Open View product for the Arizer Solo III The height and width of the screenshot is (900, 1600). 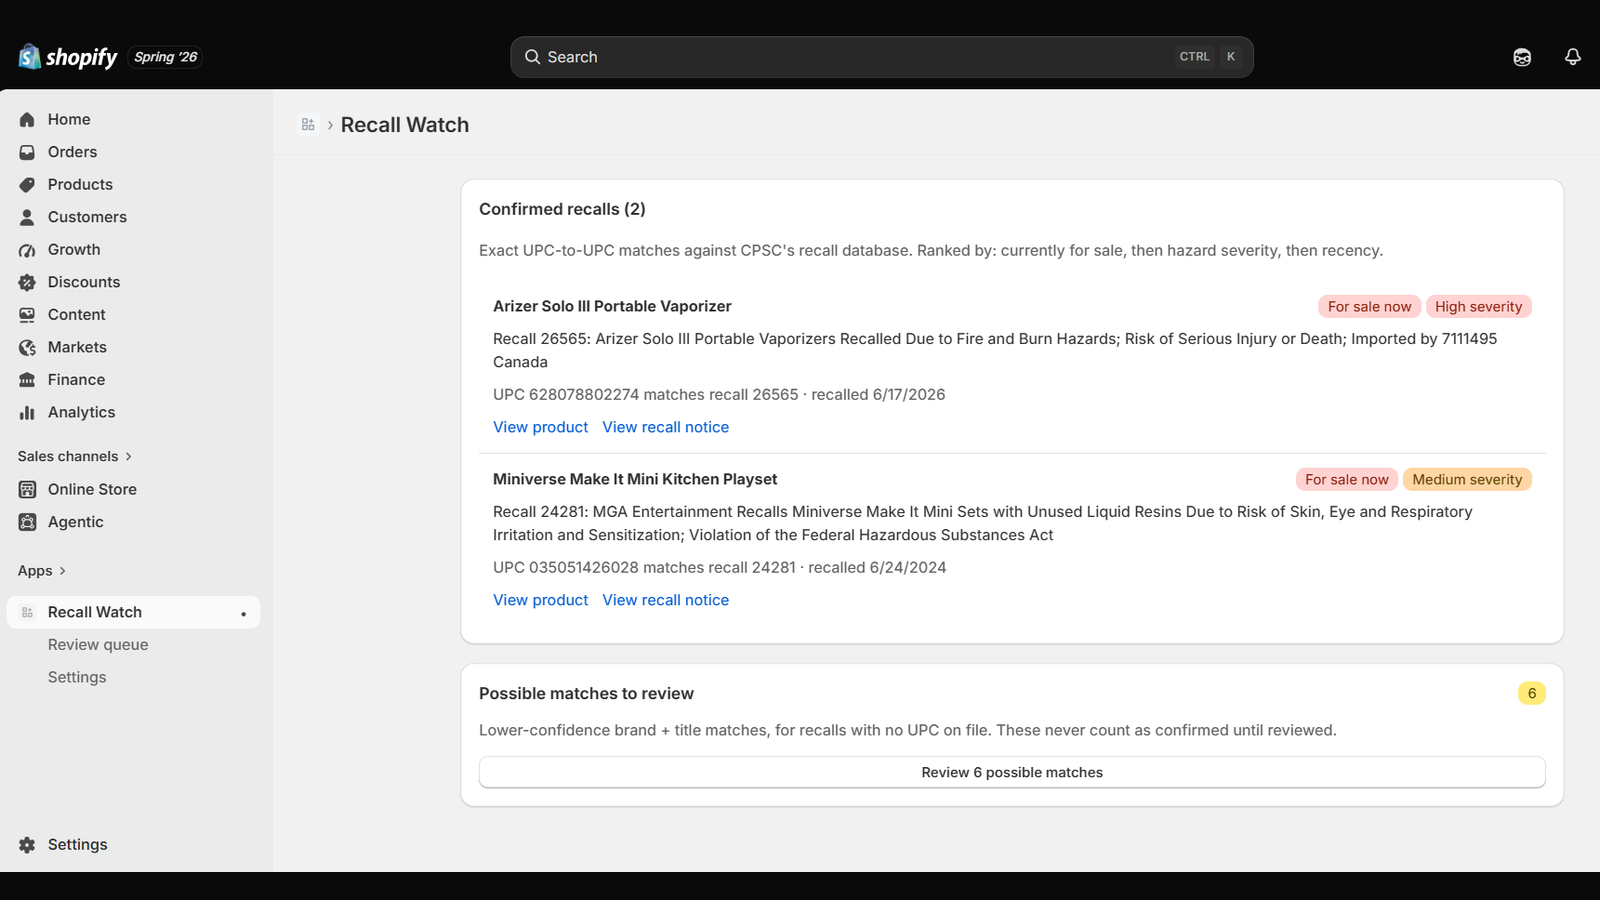tap(540, 427)
